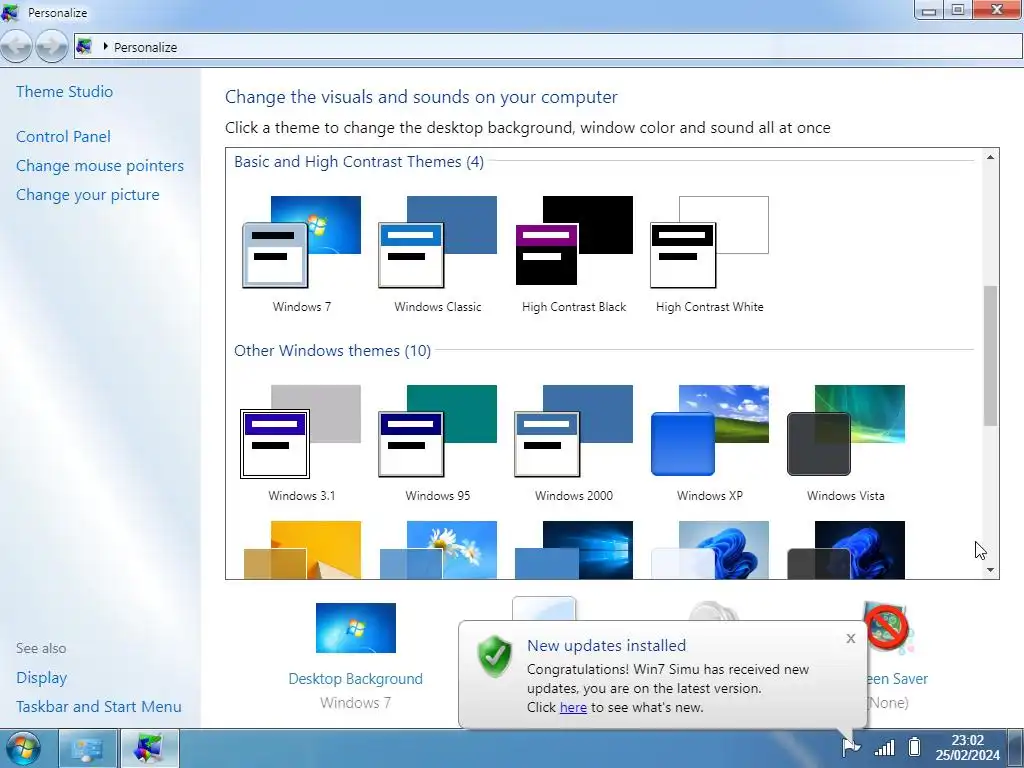
Task: Open the Start menu orb
Action: pos(22,748)
